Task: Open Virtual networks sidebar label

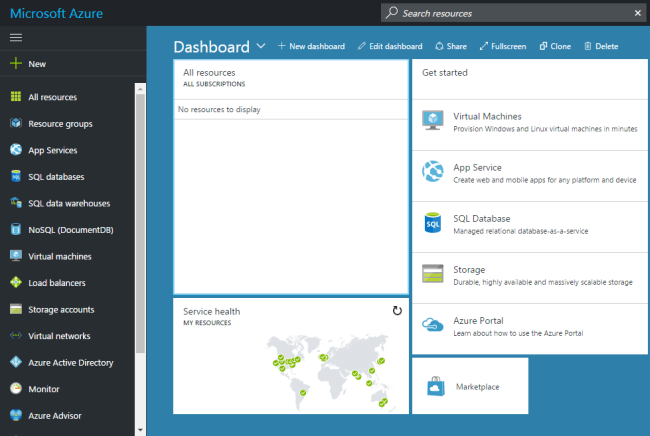Action: tap(59, 336)
